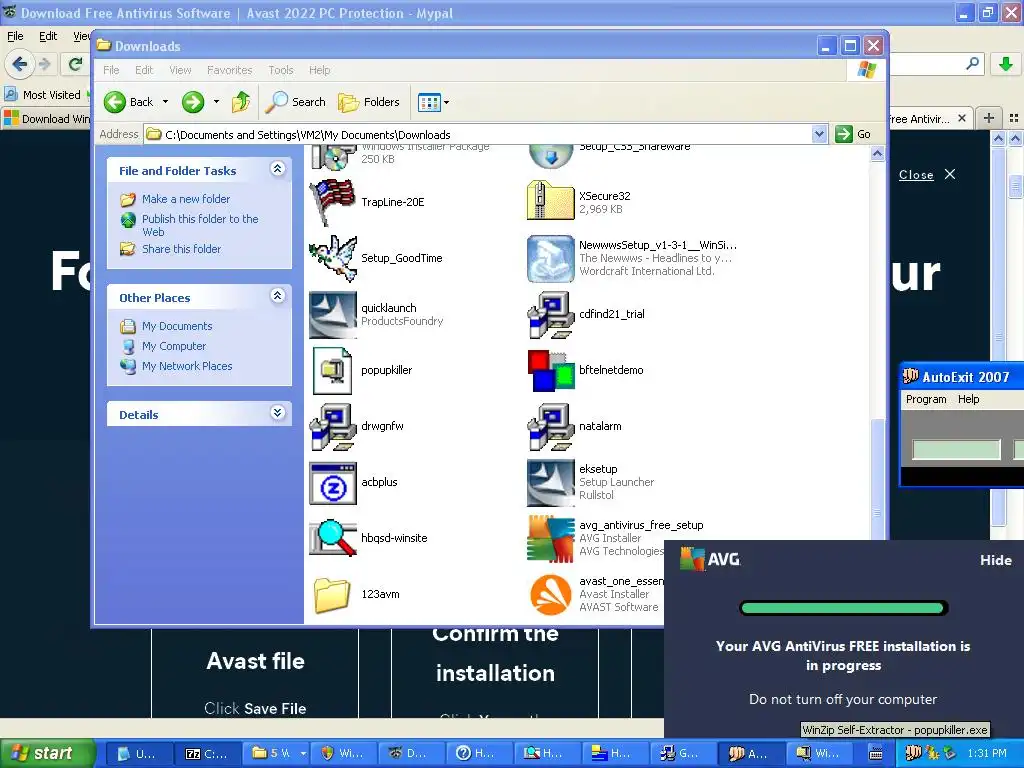The image size is (1024, 768).
Task: Select the eksetup Setup Launcher icon
Action: pos(551,483)
